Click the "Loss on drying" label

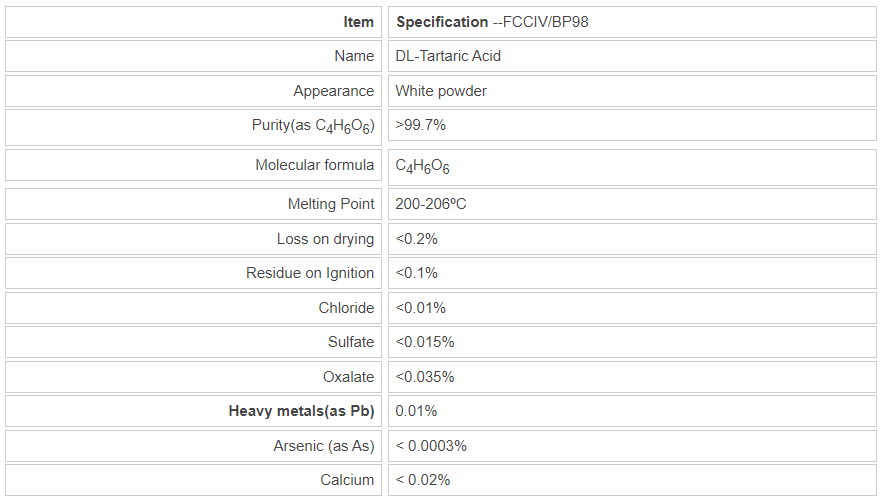[325, 239]
